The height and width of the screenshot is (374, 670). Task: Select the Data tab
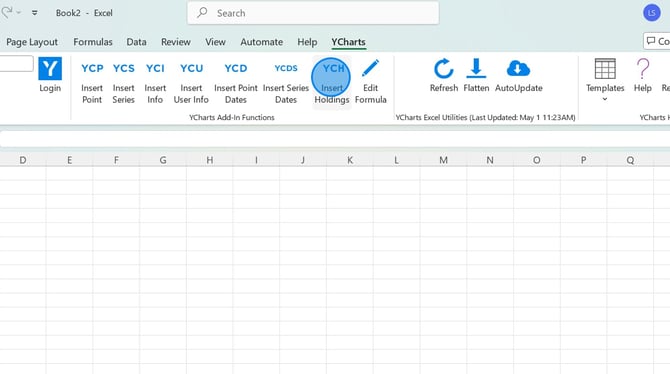coord(136,42)
